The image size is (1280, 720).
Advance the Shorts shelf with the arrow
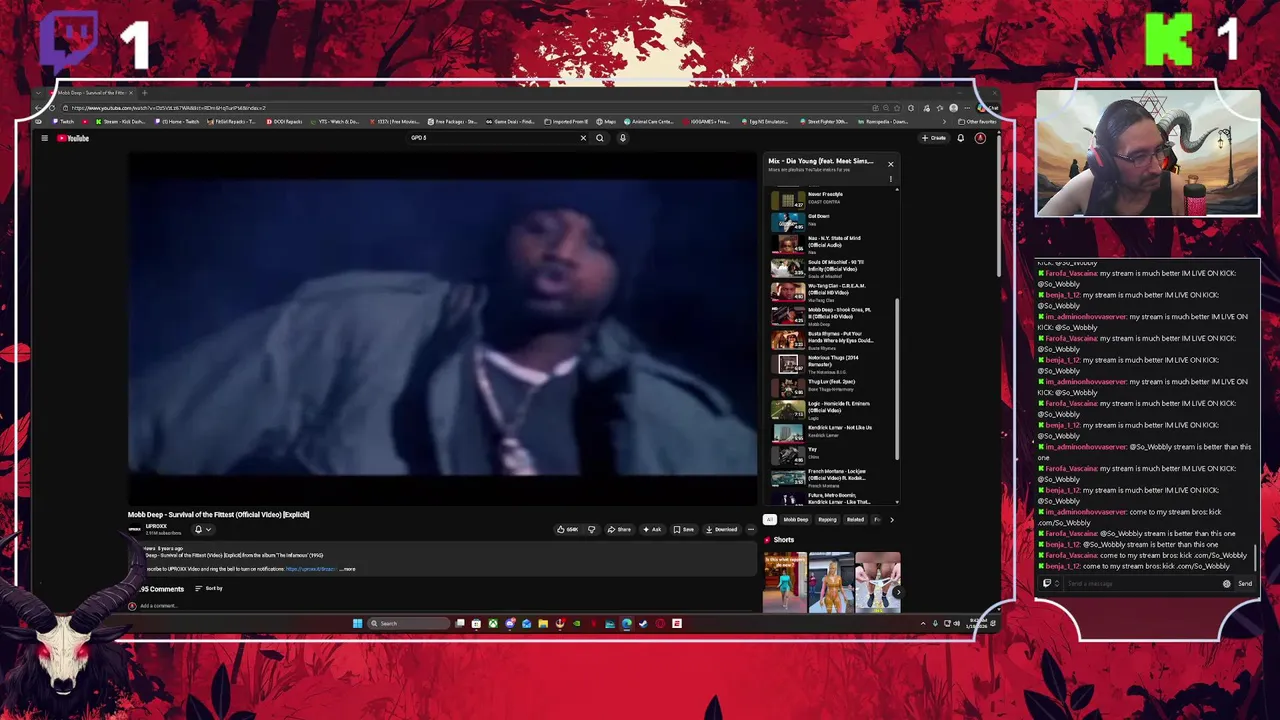coord(897,592)
